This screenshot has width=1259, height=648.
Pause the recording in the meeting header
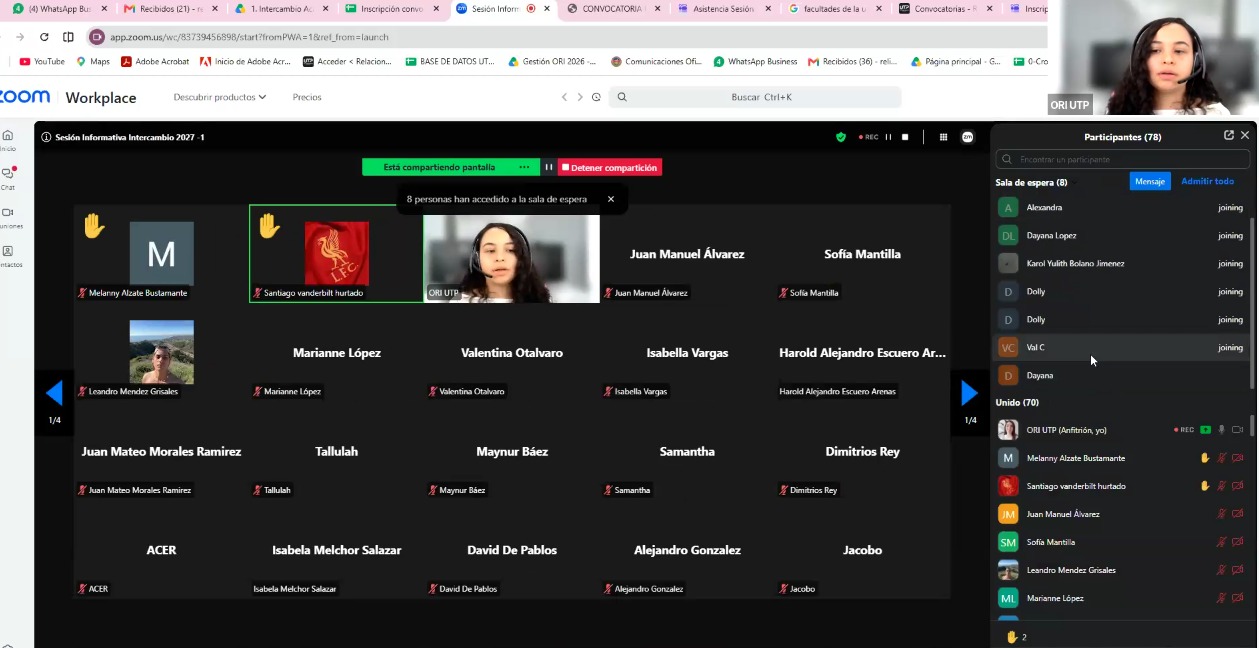click(888, 137)
